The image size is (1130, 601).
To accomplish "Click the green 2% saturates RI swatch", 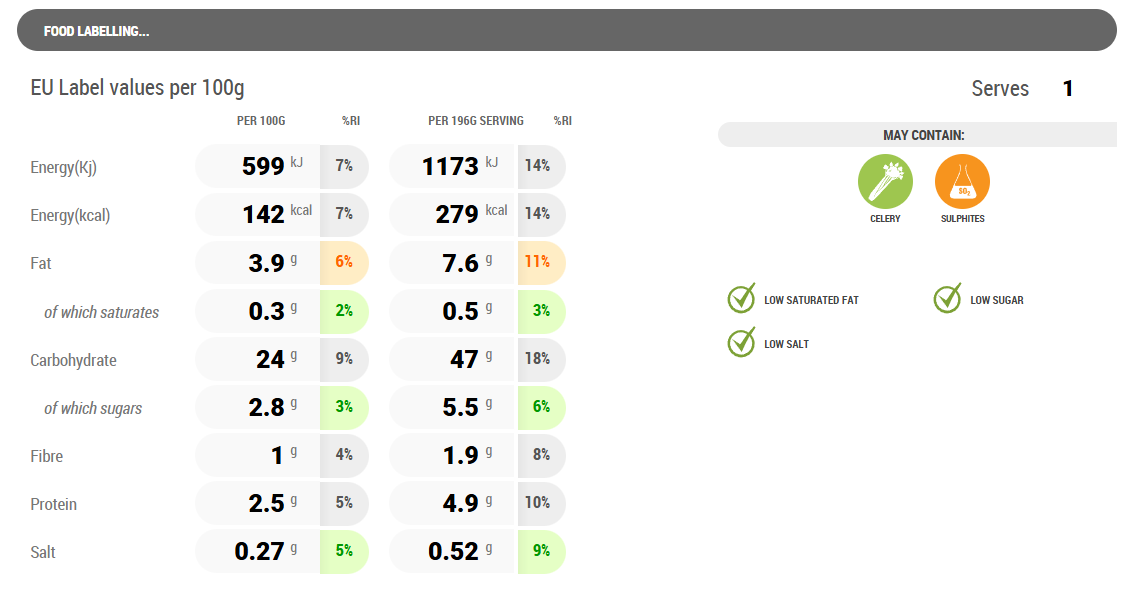I will (344, 310).
